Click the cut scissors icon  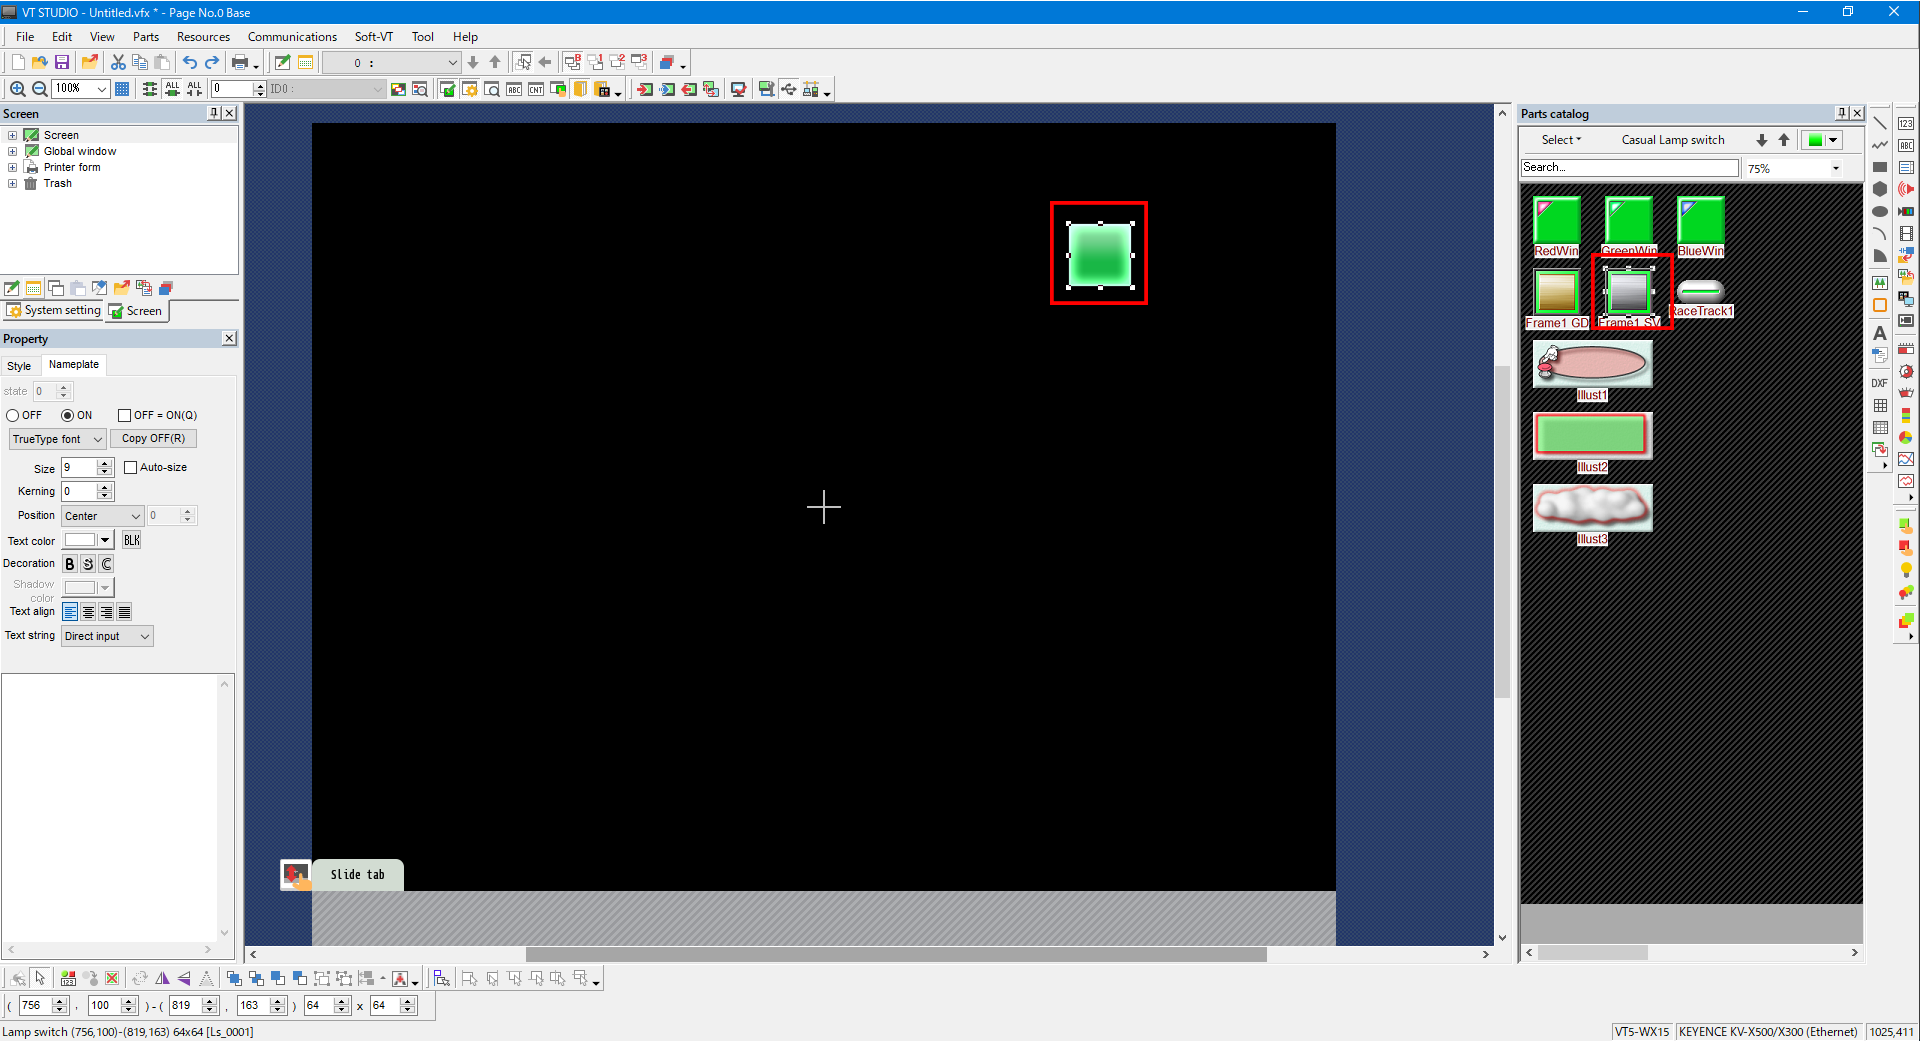(118, 62)
